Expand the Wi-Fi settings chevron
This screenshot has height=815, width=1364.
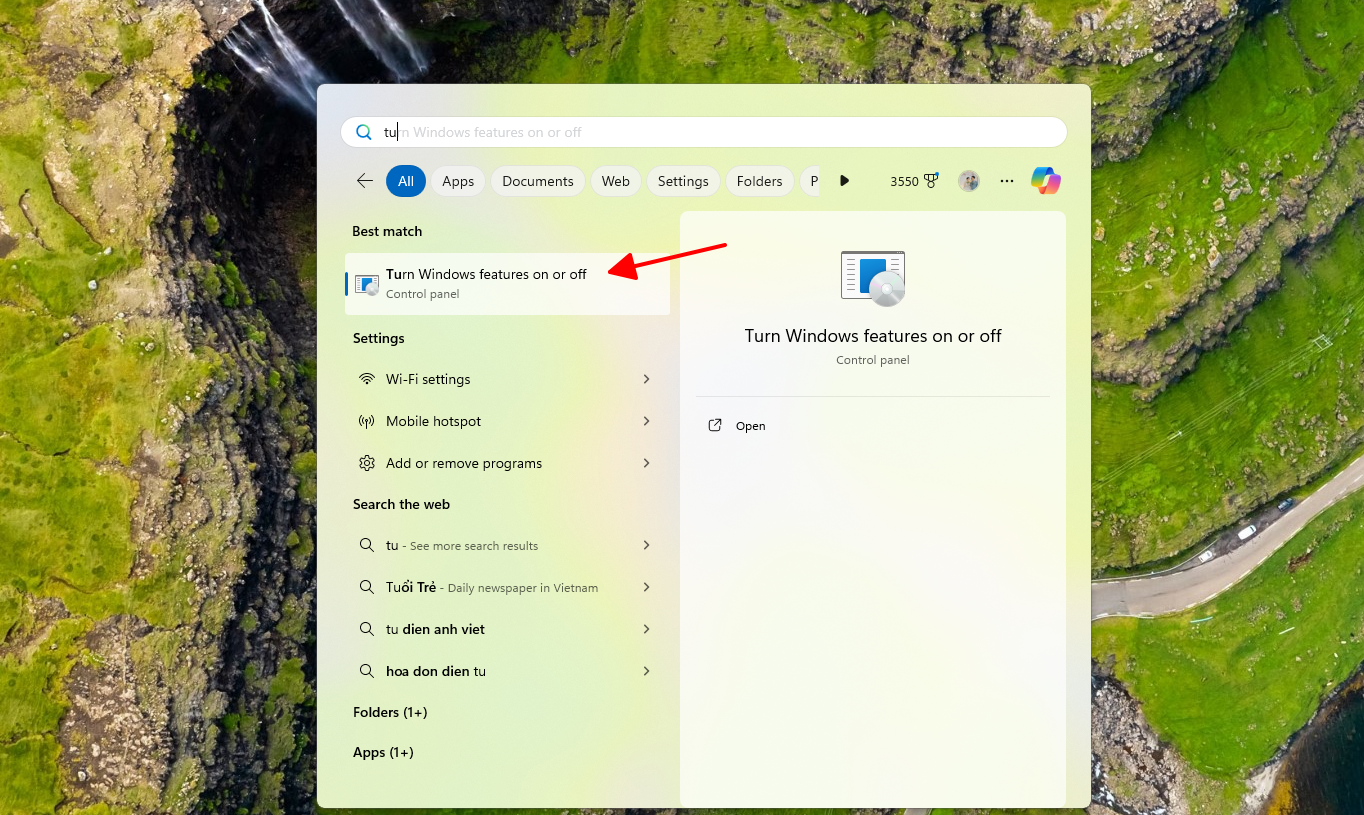[647, 379]
